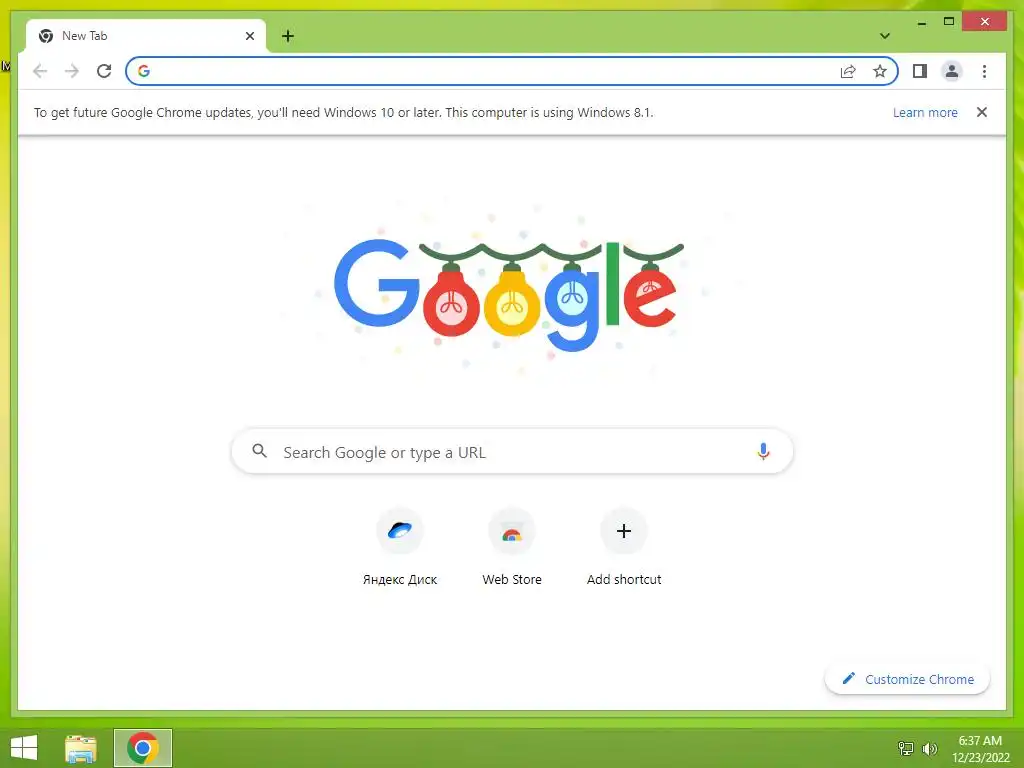The width and height of the screenshot is (1024, 768).
Task: Open File Explorer from the taskbar
Action: pyautogui.click(x=81, y=748)
